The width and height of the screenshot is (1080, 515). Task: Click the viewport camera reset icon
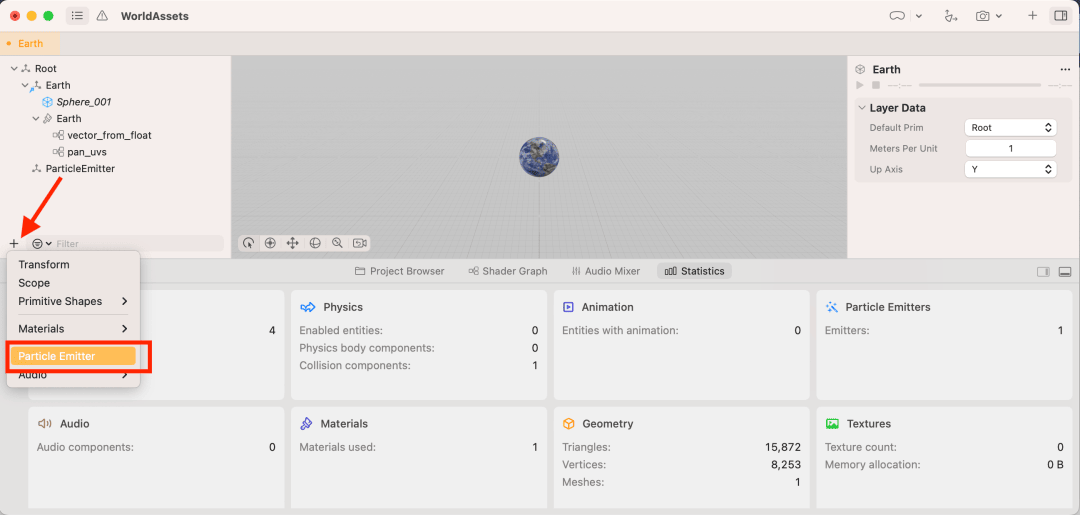coord(360,243)
